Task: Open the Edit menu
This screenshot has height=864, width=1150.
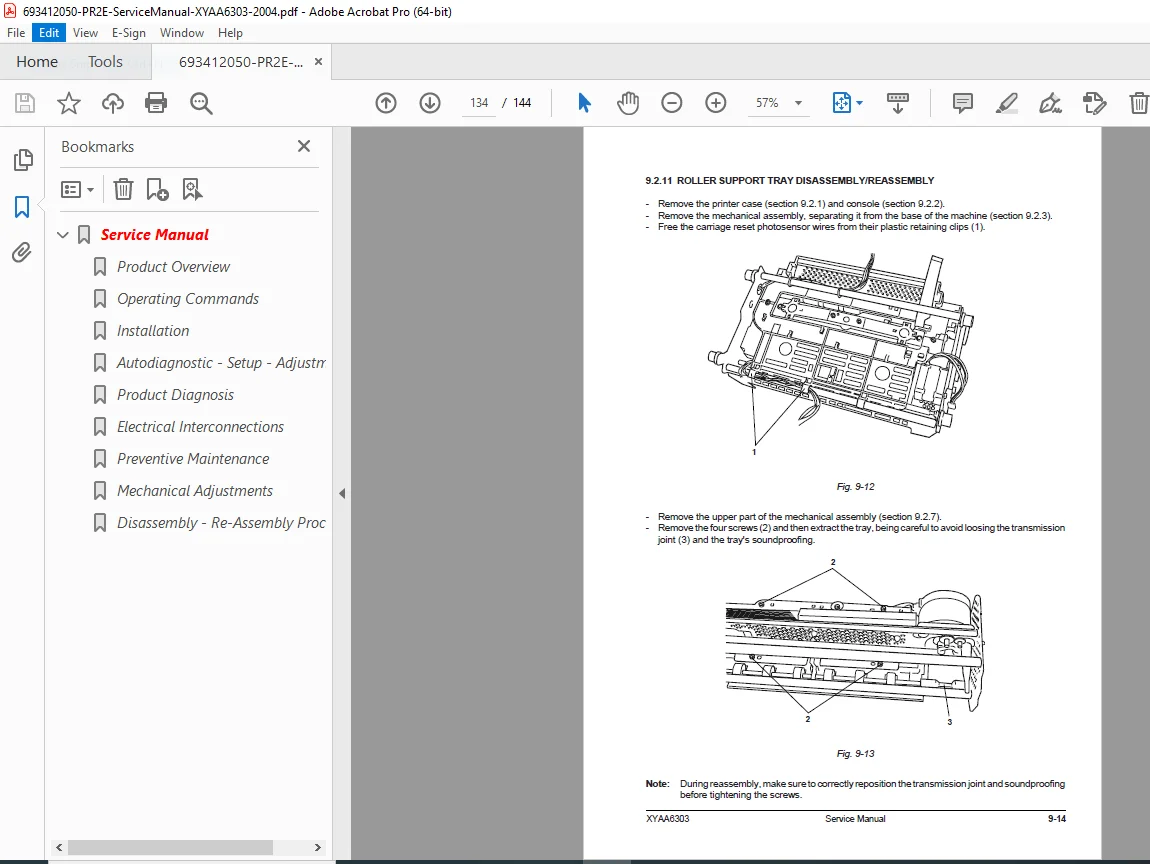Action: pyautogui.click(x=49, y=33)
